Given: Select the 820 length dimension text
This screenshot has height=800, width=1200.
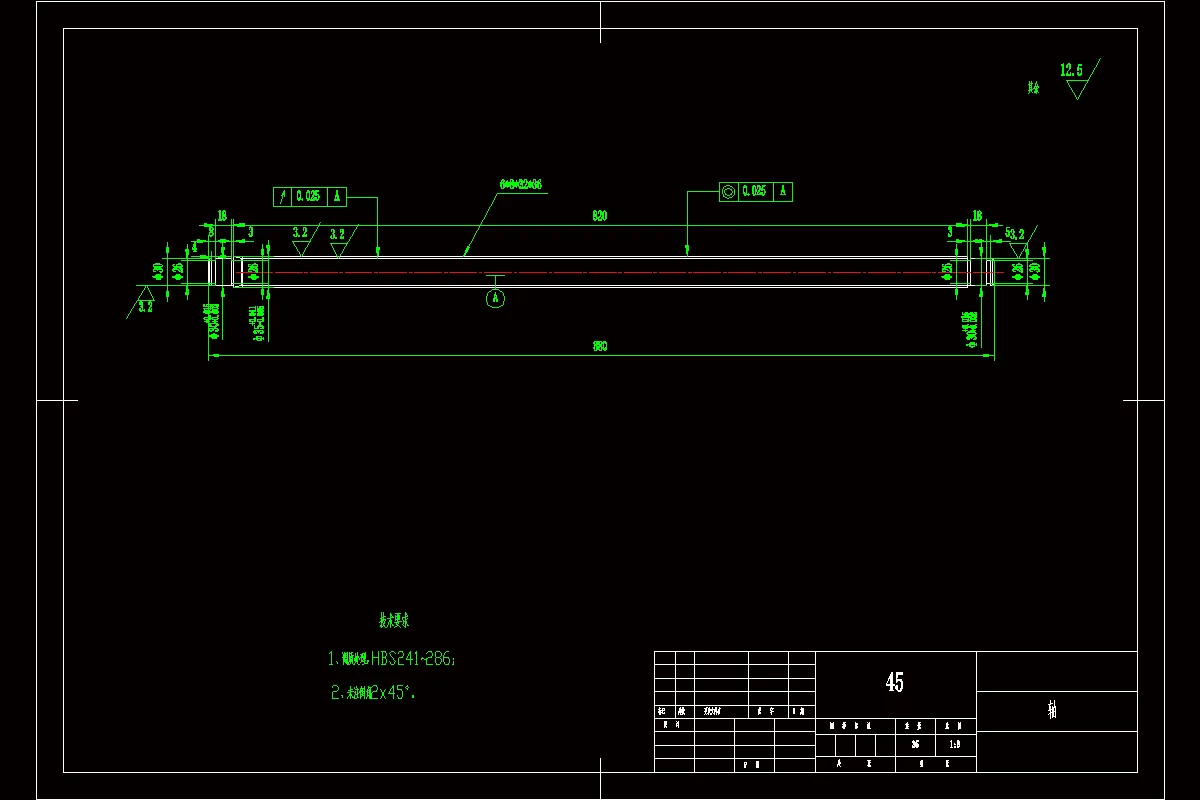Looking at the screenshot, I should click(600, 215).
